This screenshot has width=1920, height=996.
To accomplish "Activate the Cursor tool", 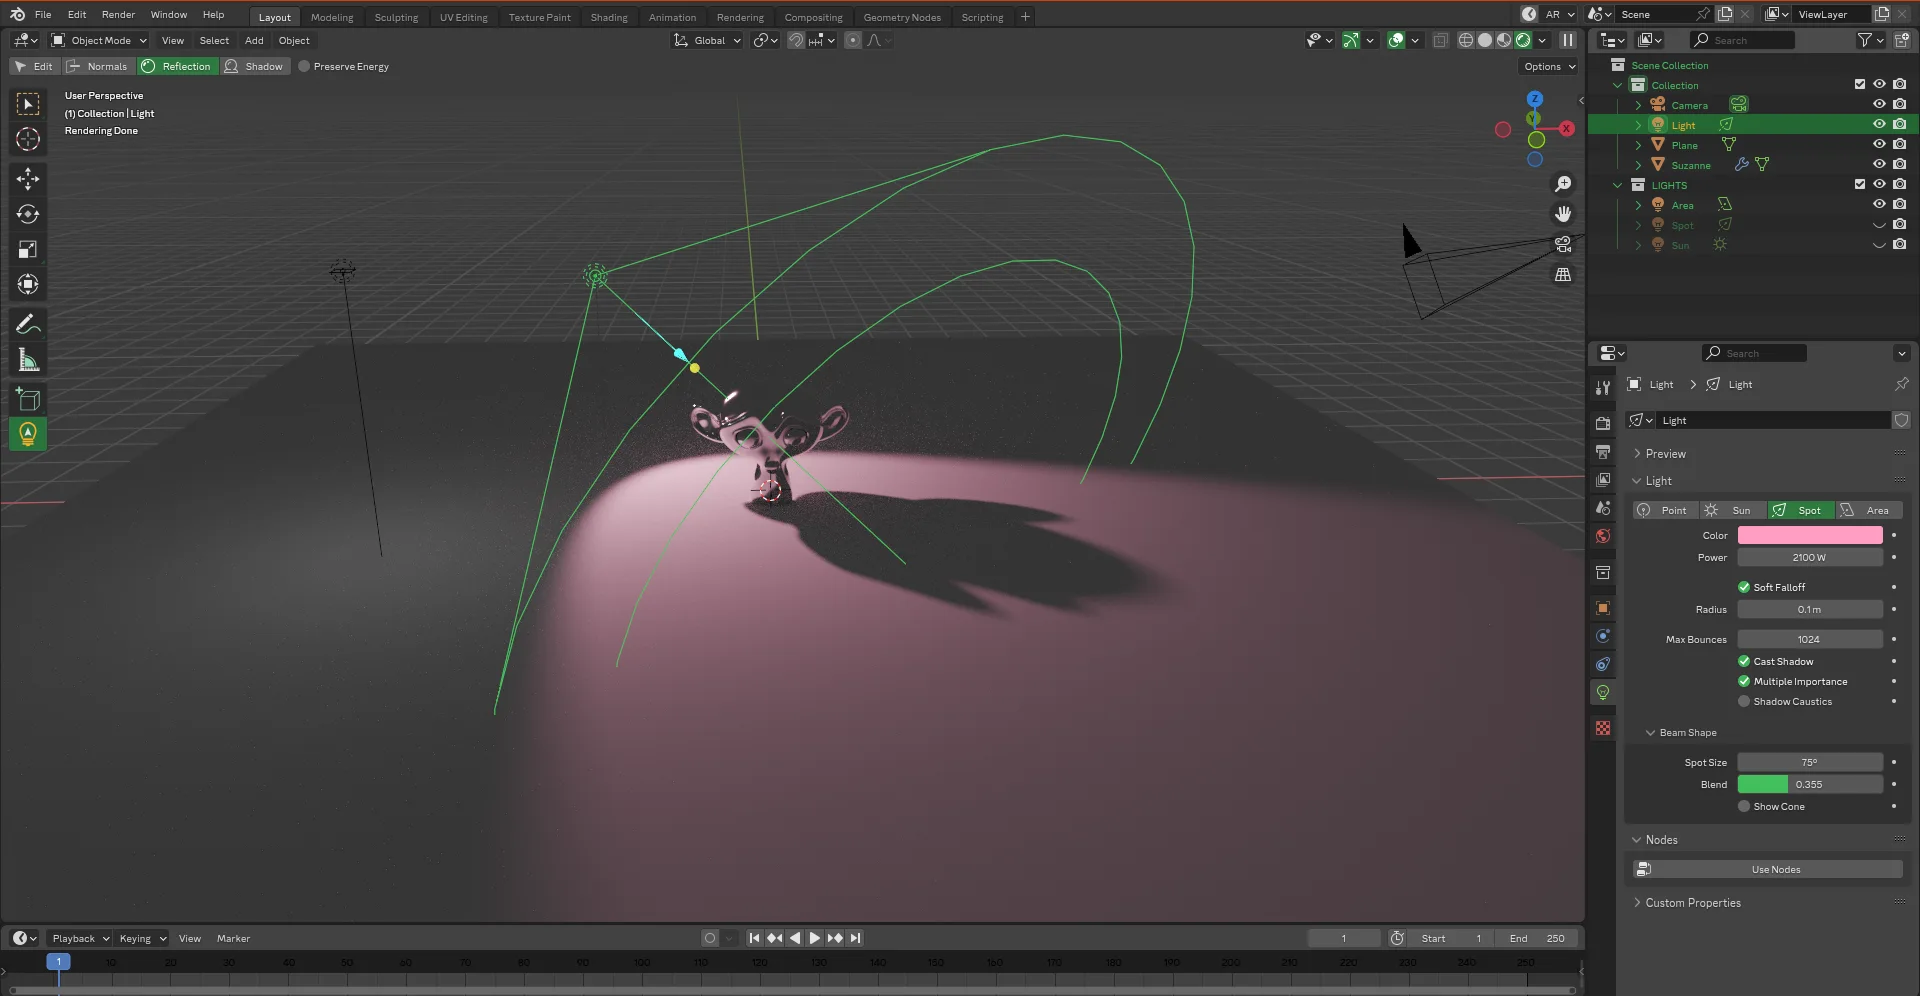I will [x=28, y=139].
